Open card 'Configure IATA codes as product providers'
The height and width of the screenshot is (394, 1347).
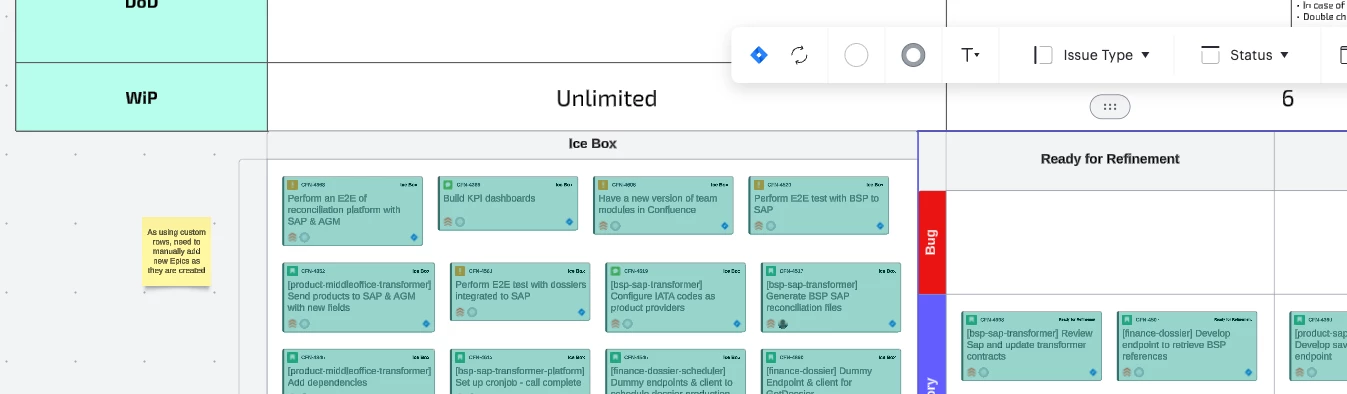(x=675, y=297)
